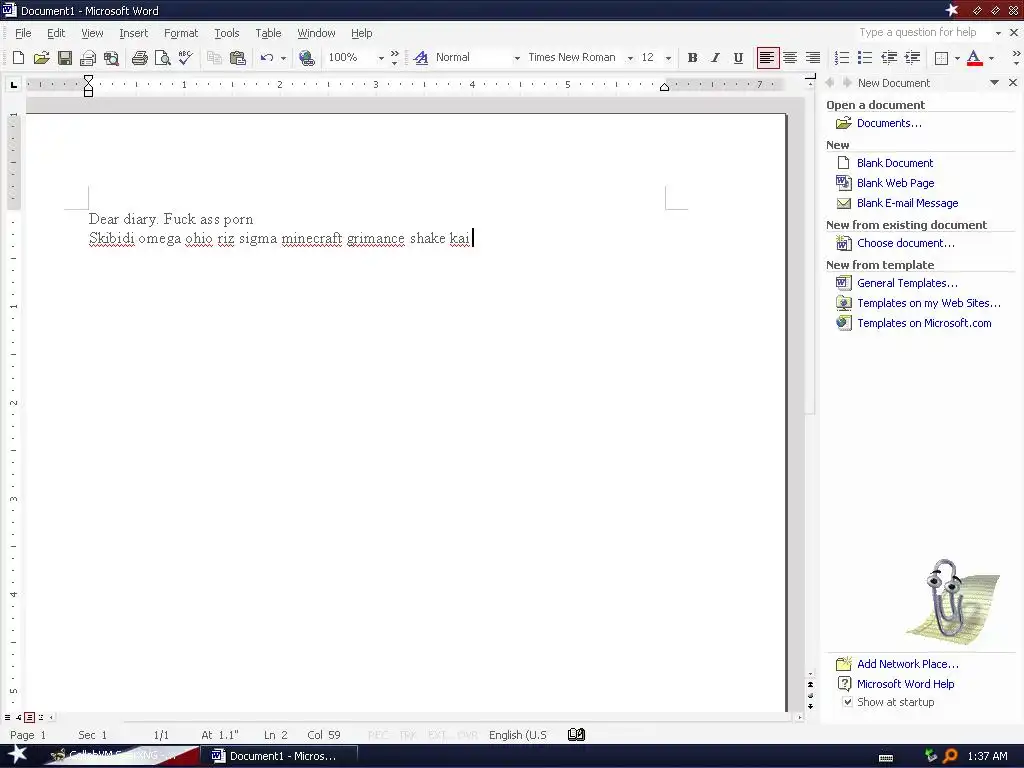1024x768 pixels.
Task: Click Add Network Place... link
Action: point(908,664)
